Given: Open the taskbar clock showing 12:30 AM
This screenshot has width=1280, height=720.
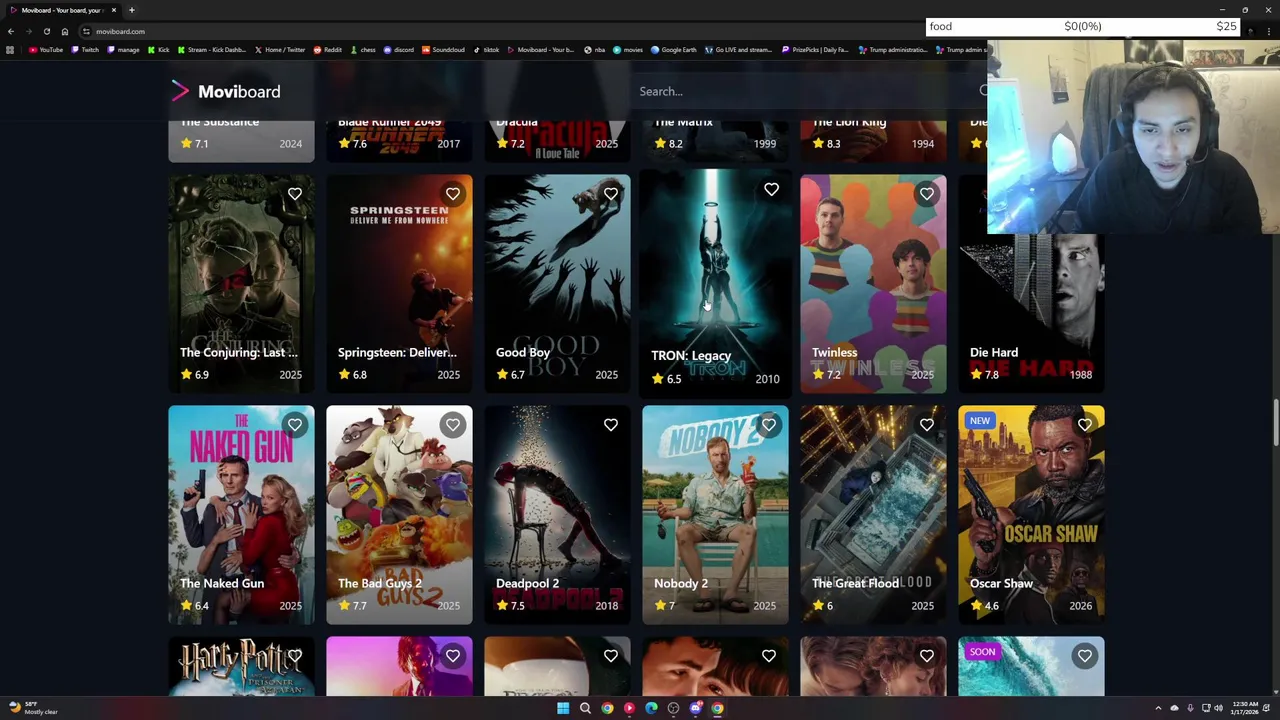Looking at the screenshot, I should click(1245, 708).
